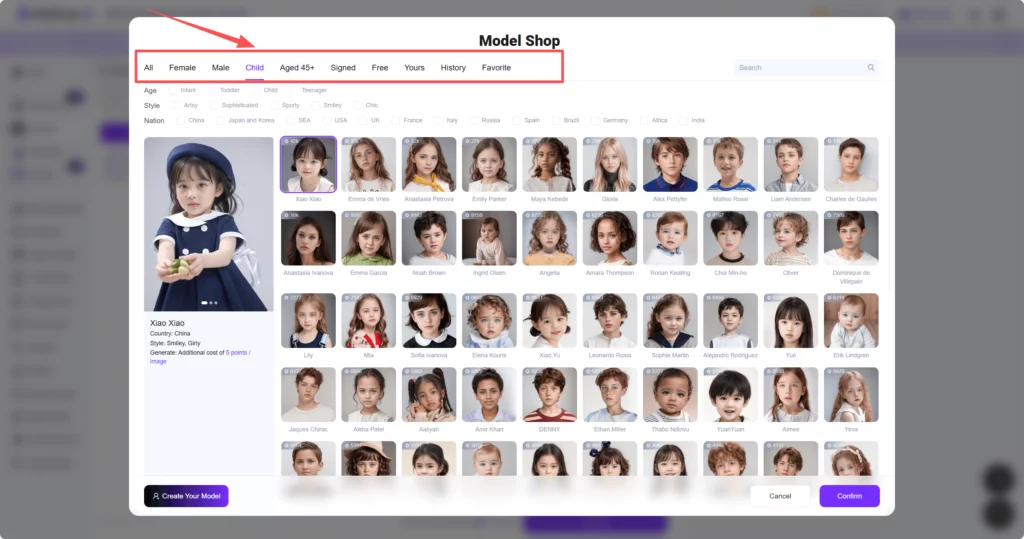
Task: Choose the Maya Kebede model thumbnail
Action: click(x=549, y=164)
